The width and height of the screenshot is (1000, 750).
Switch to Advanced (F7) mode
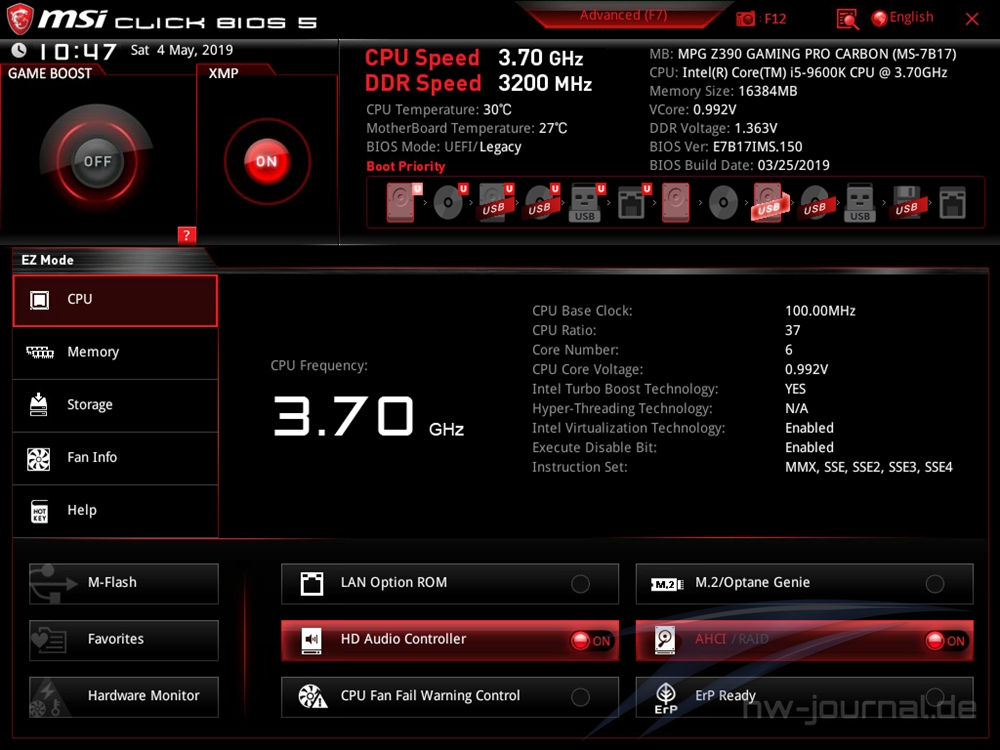[x=624, y=16]
